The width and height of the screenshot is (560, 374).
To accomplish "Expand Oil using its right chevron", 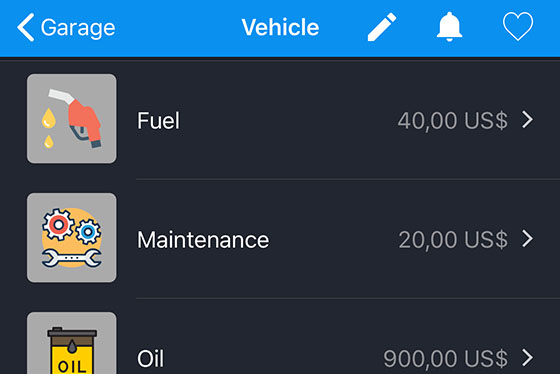I will coord(528,358).
